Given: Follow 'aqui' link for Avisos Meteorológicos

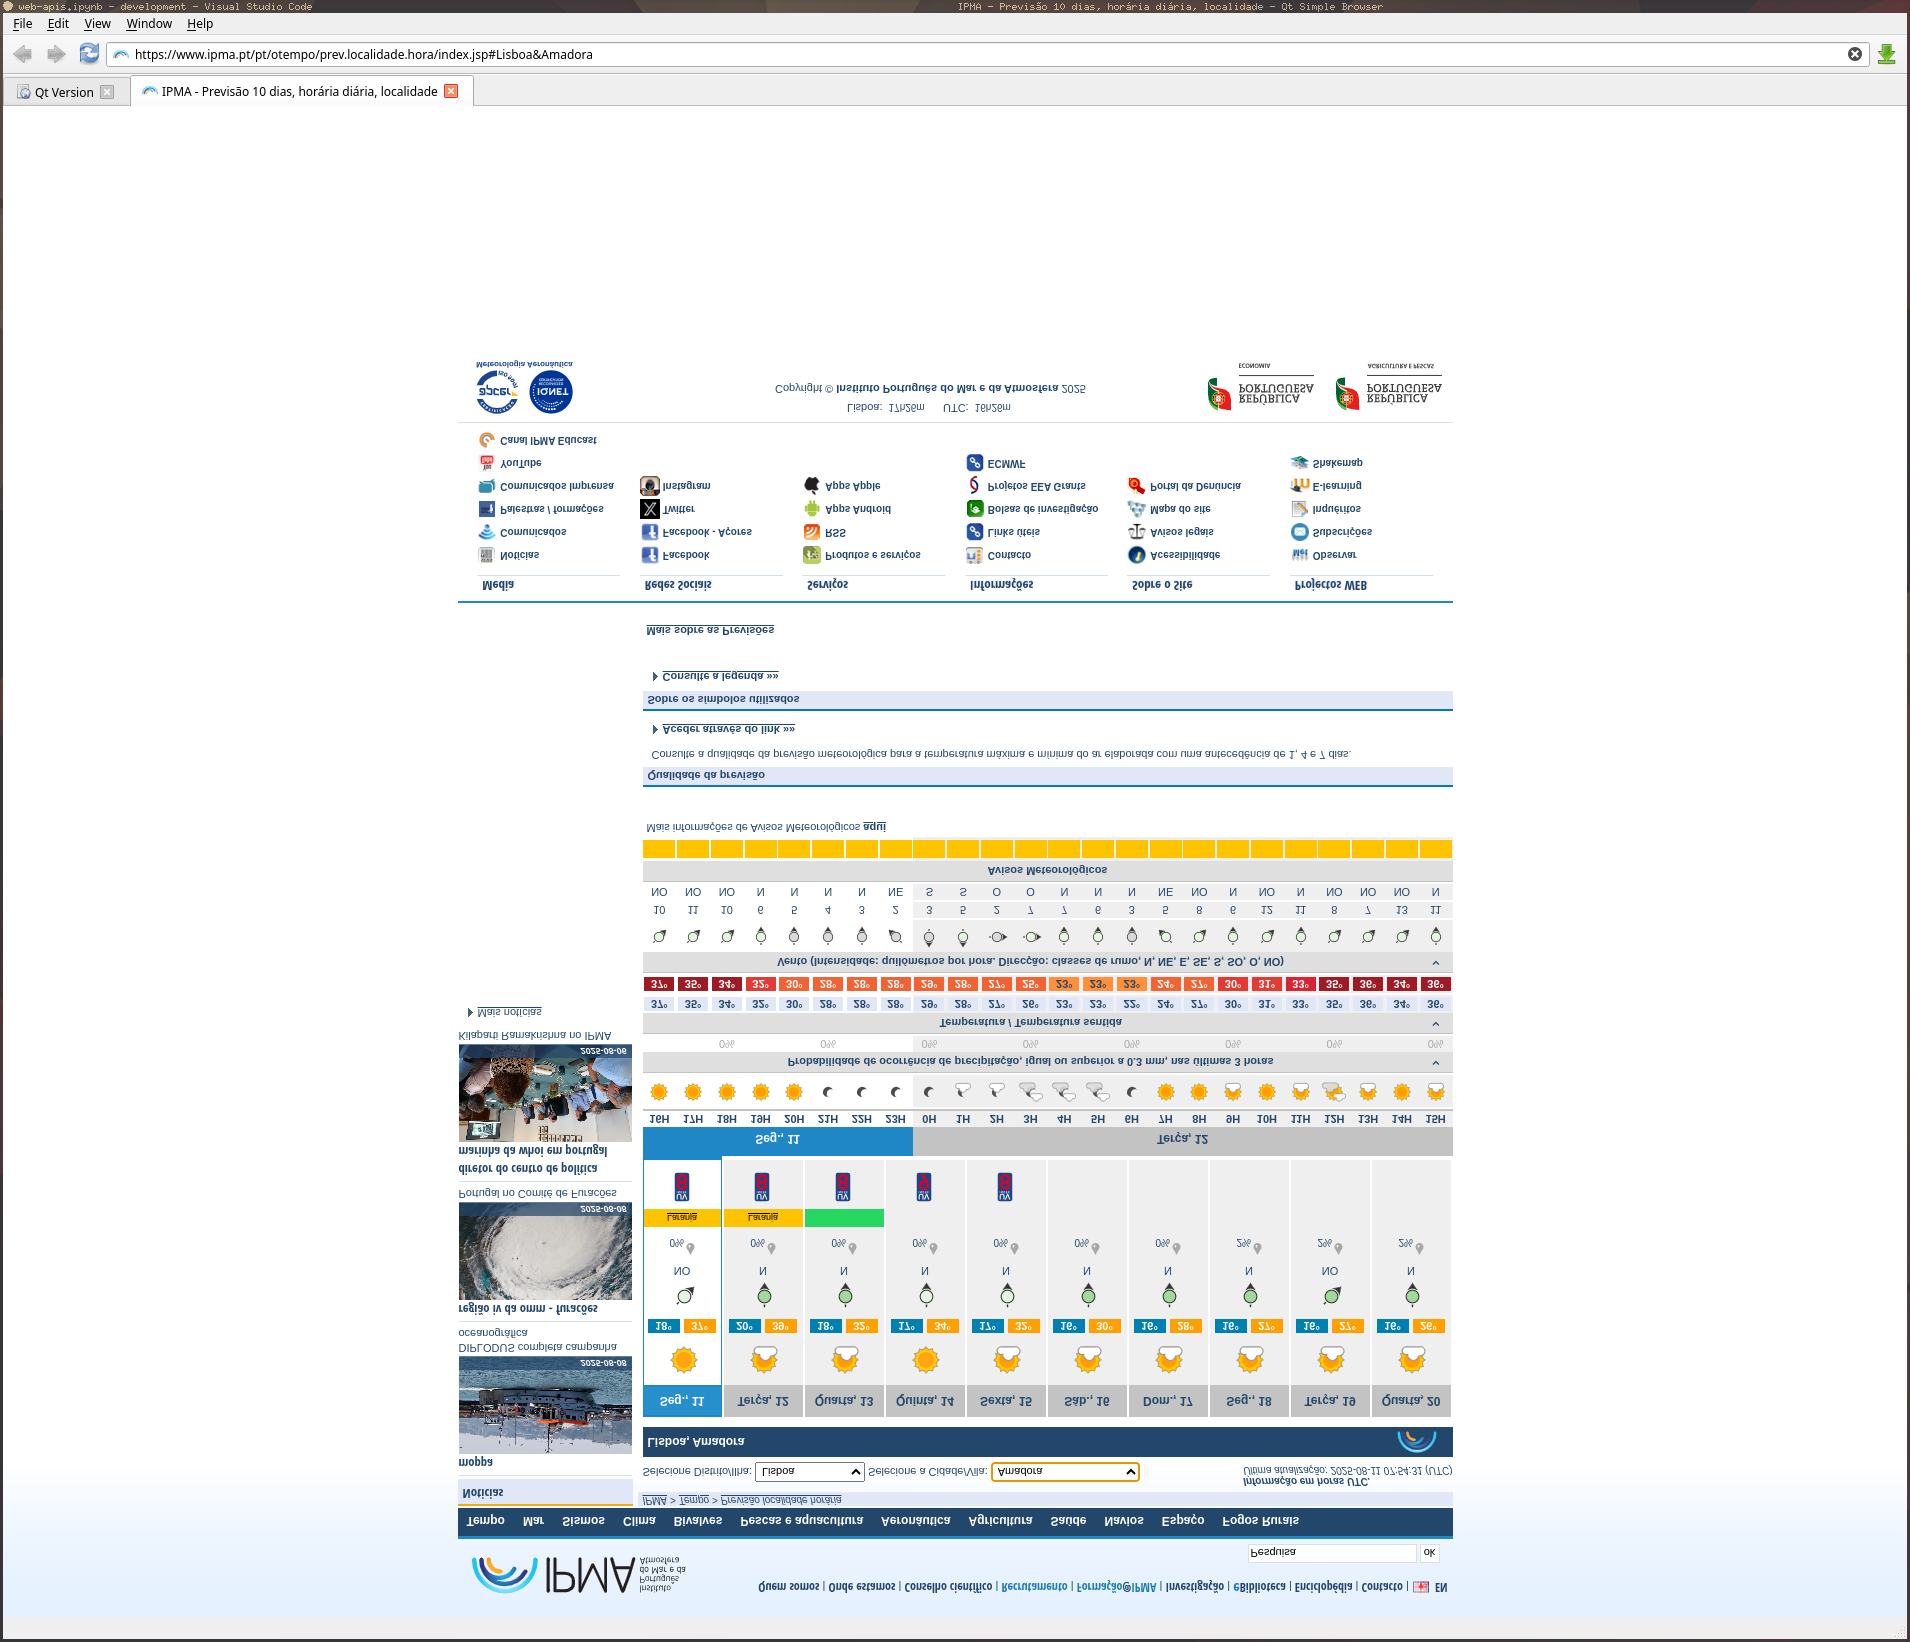Looking at the screenshot, I should (874, 827).
